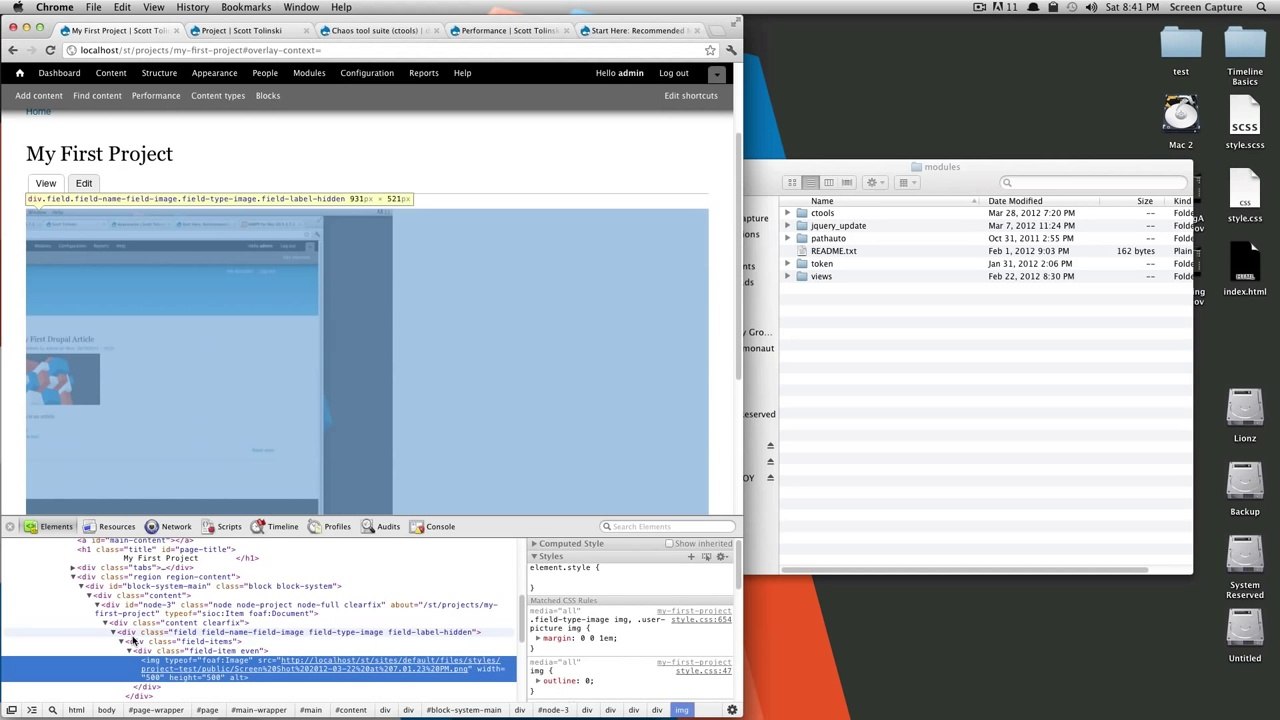Expand the div class="tabs" node
1280x720 pixels.
click(73, 568)
